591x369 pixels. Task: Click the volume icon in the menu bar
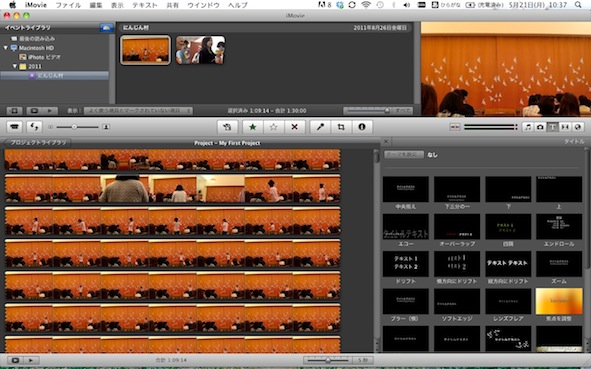407,5
